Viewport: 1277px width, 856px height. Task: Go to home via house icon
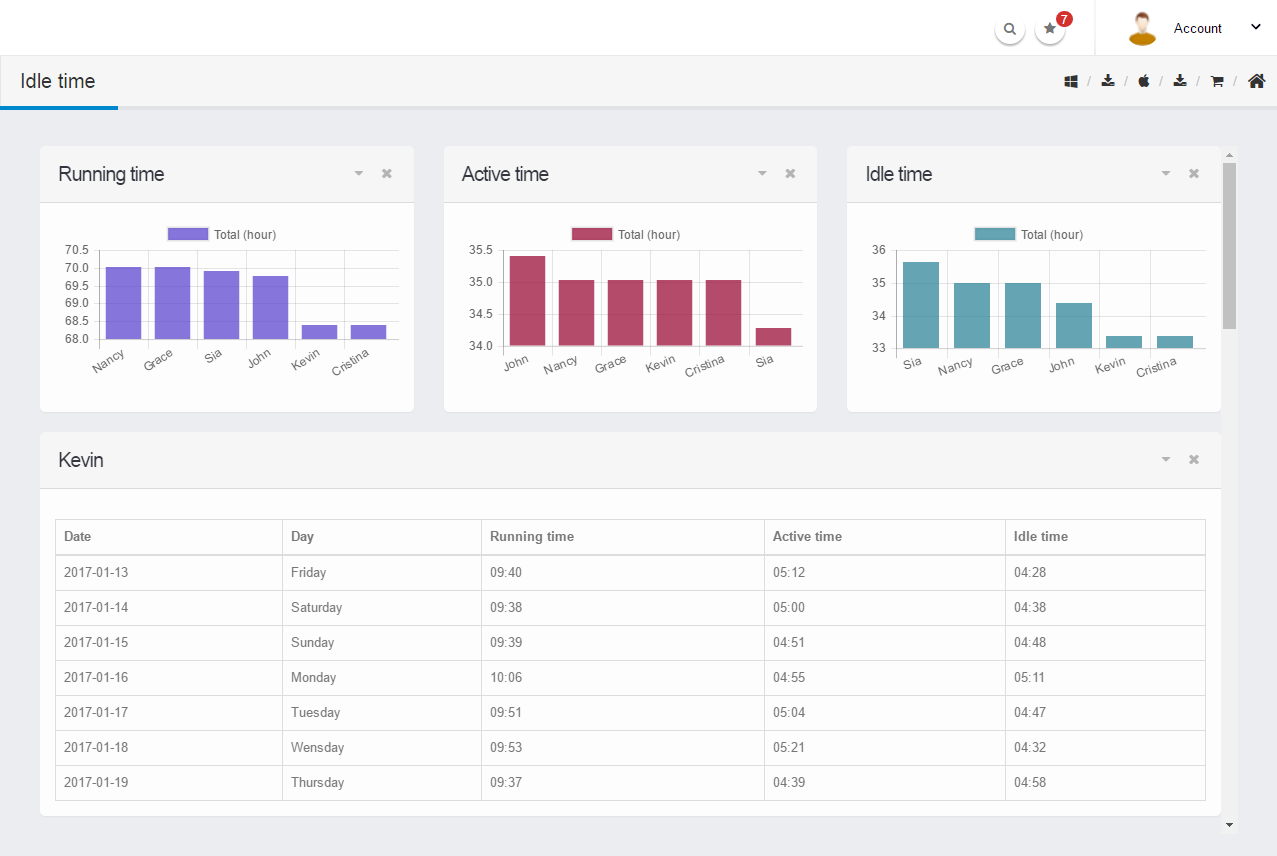[1256, 81]
